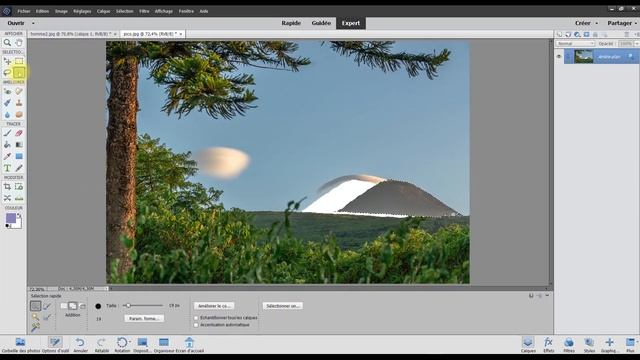
Task: Choose subtract from selection mode button
Action: (x=82, y=306)
